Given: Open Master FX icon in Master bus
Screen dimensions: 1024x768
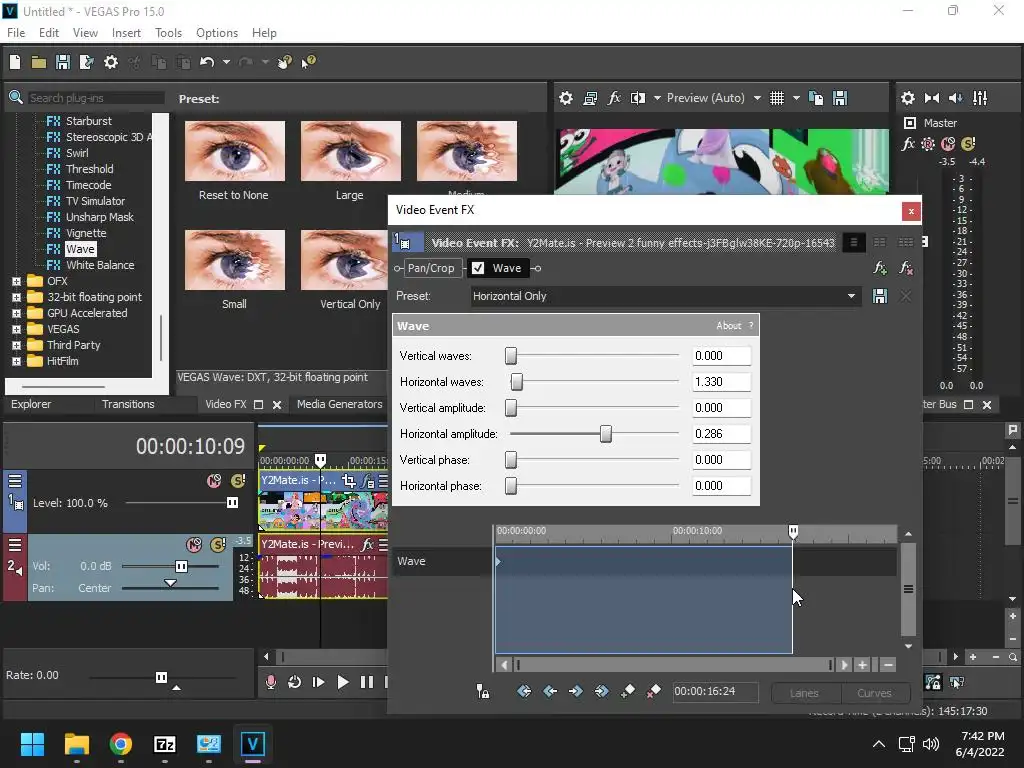Looking at the screenshot, I should [x=908, y=144].
